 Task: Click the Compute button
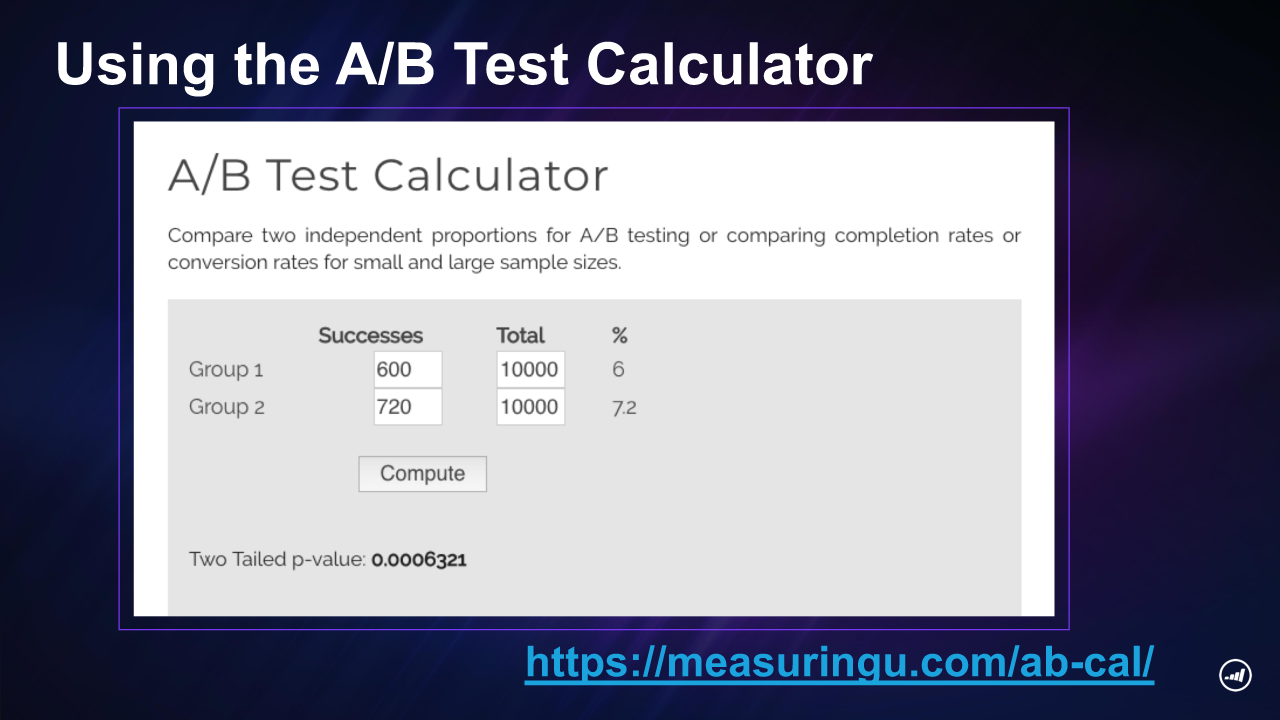tap(422, 474)
